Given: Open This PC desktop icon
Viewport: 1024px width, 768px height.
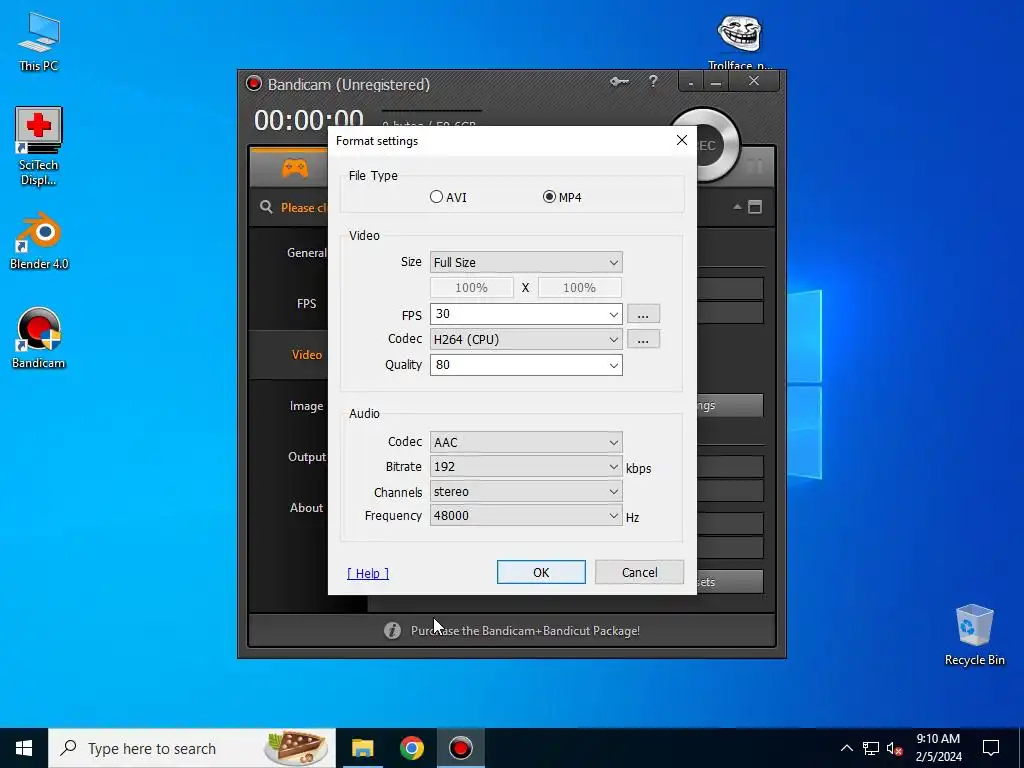Looking at the screenshot, I should (39, 41).
